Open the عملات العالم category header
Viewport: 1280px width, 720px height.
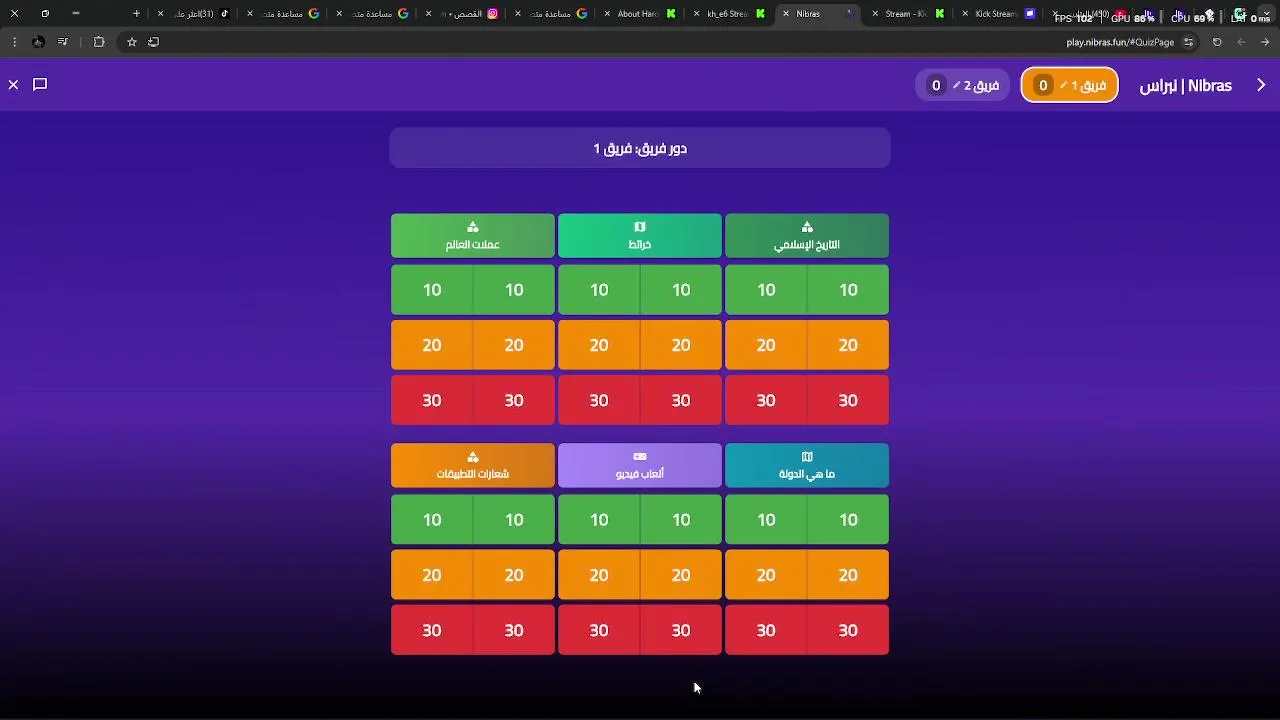tap(473, 236)
